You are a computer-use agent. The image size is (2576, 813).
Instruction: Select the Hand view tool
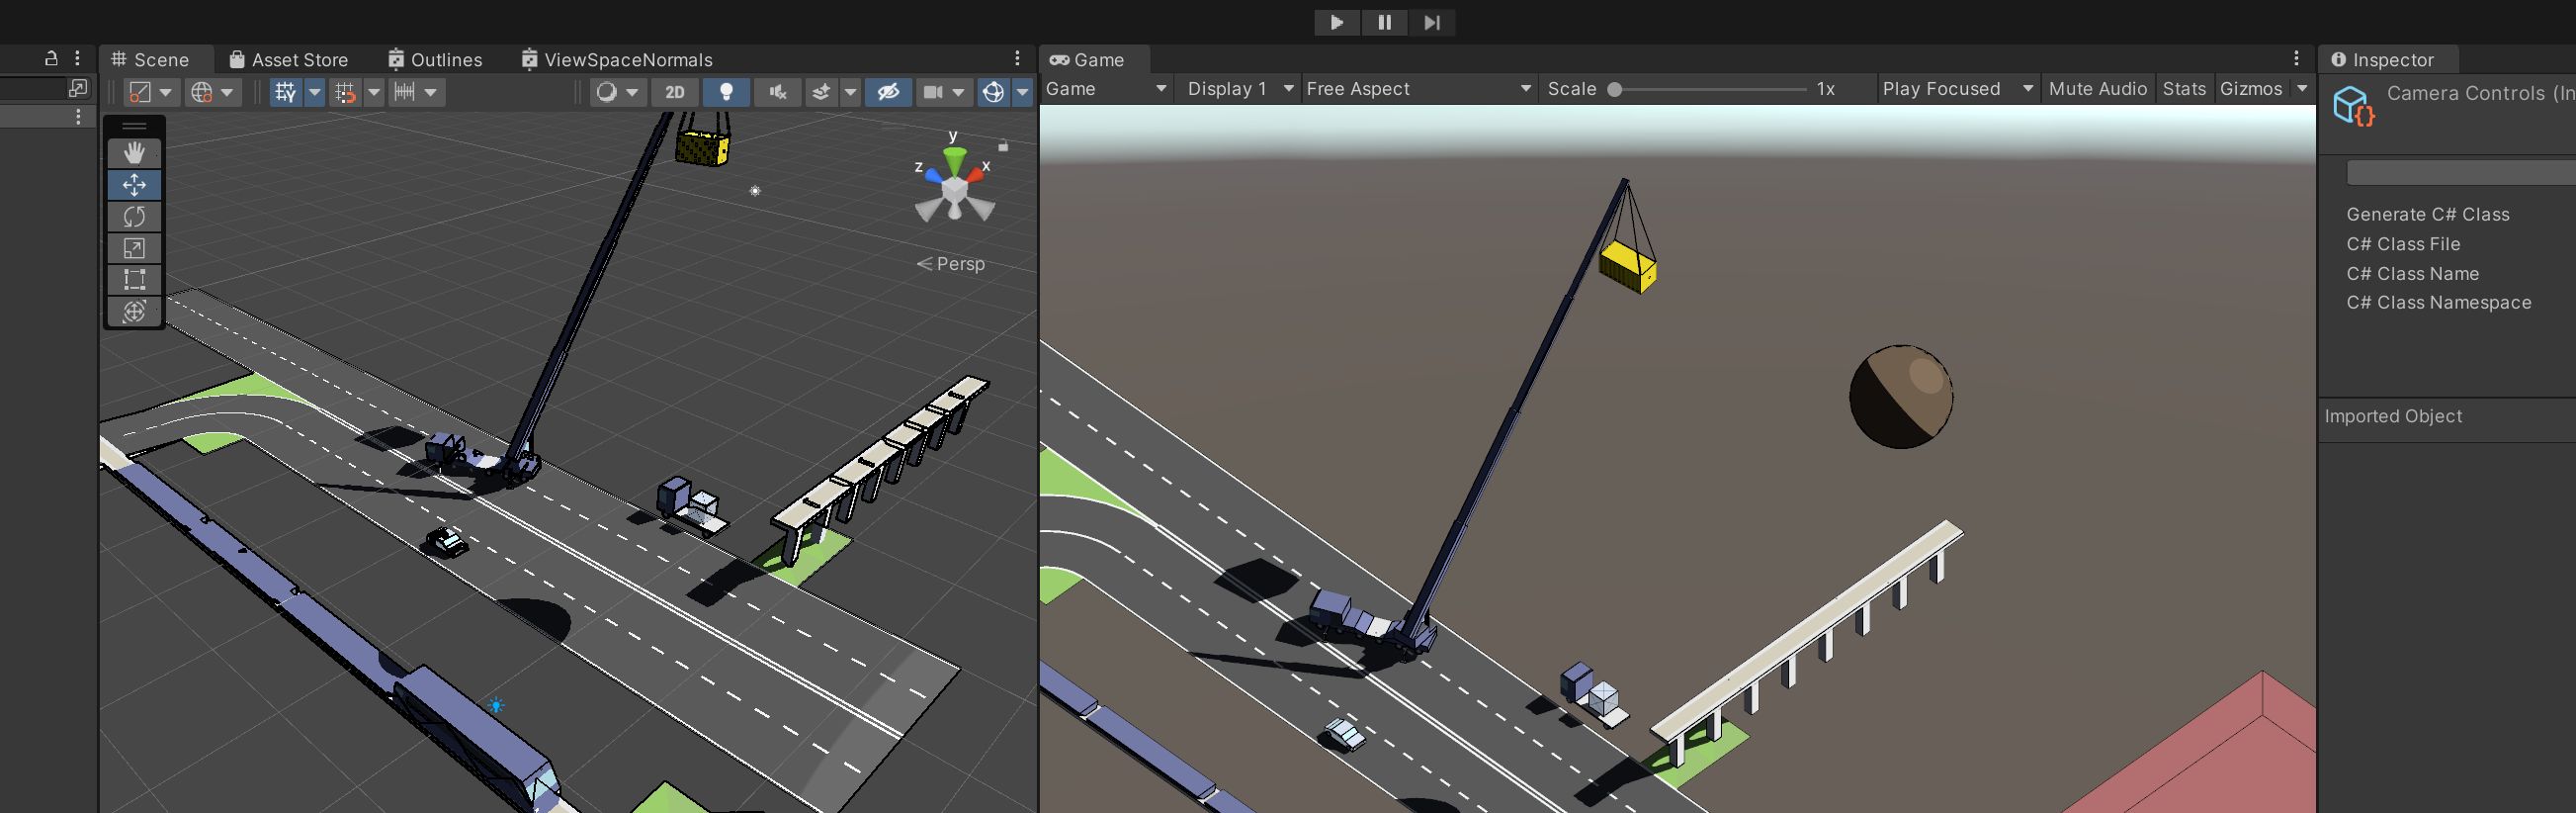click(x=134, y=153)
